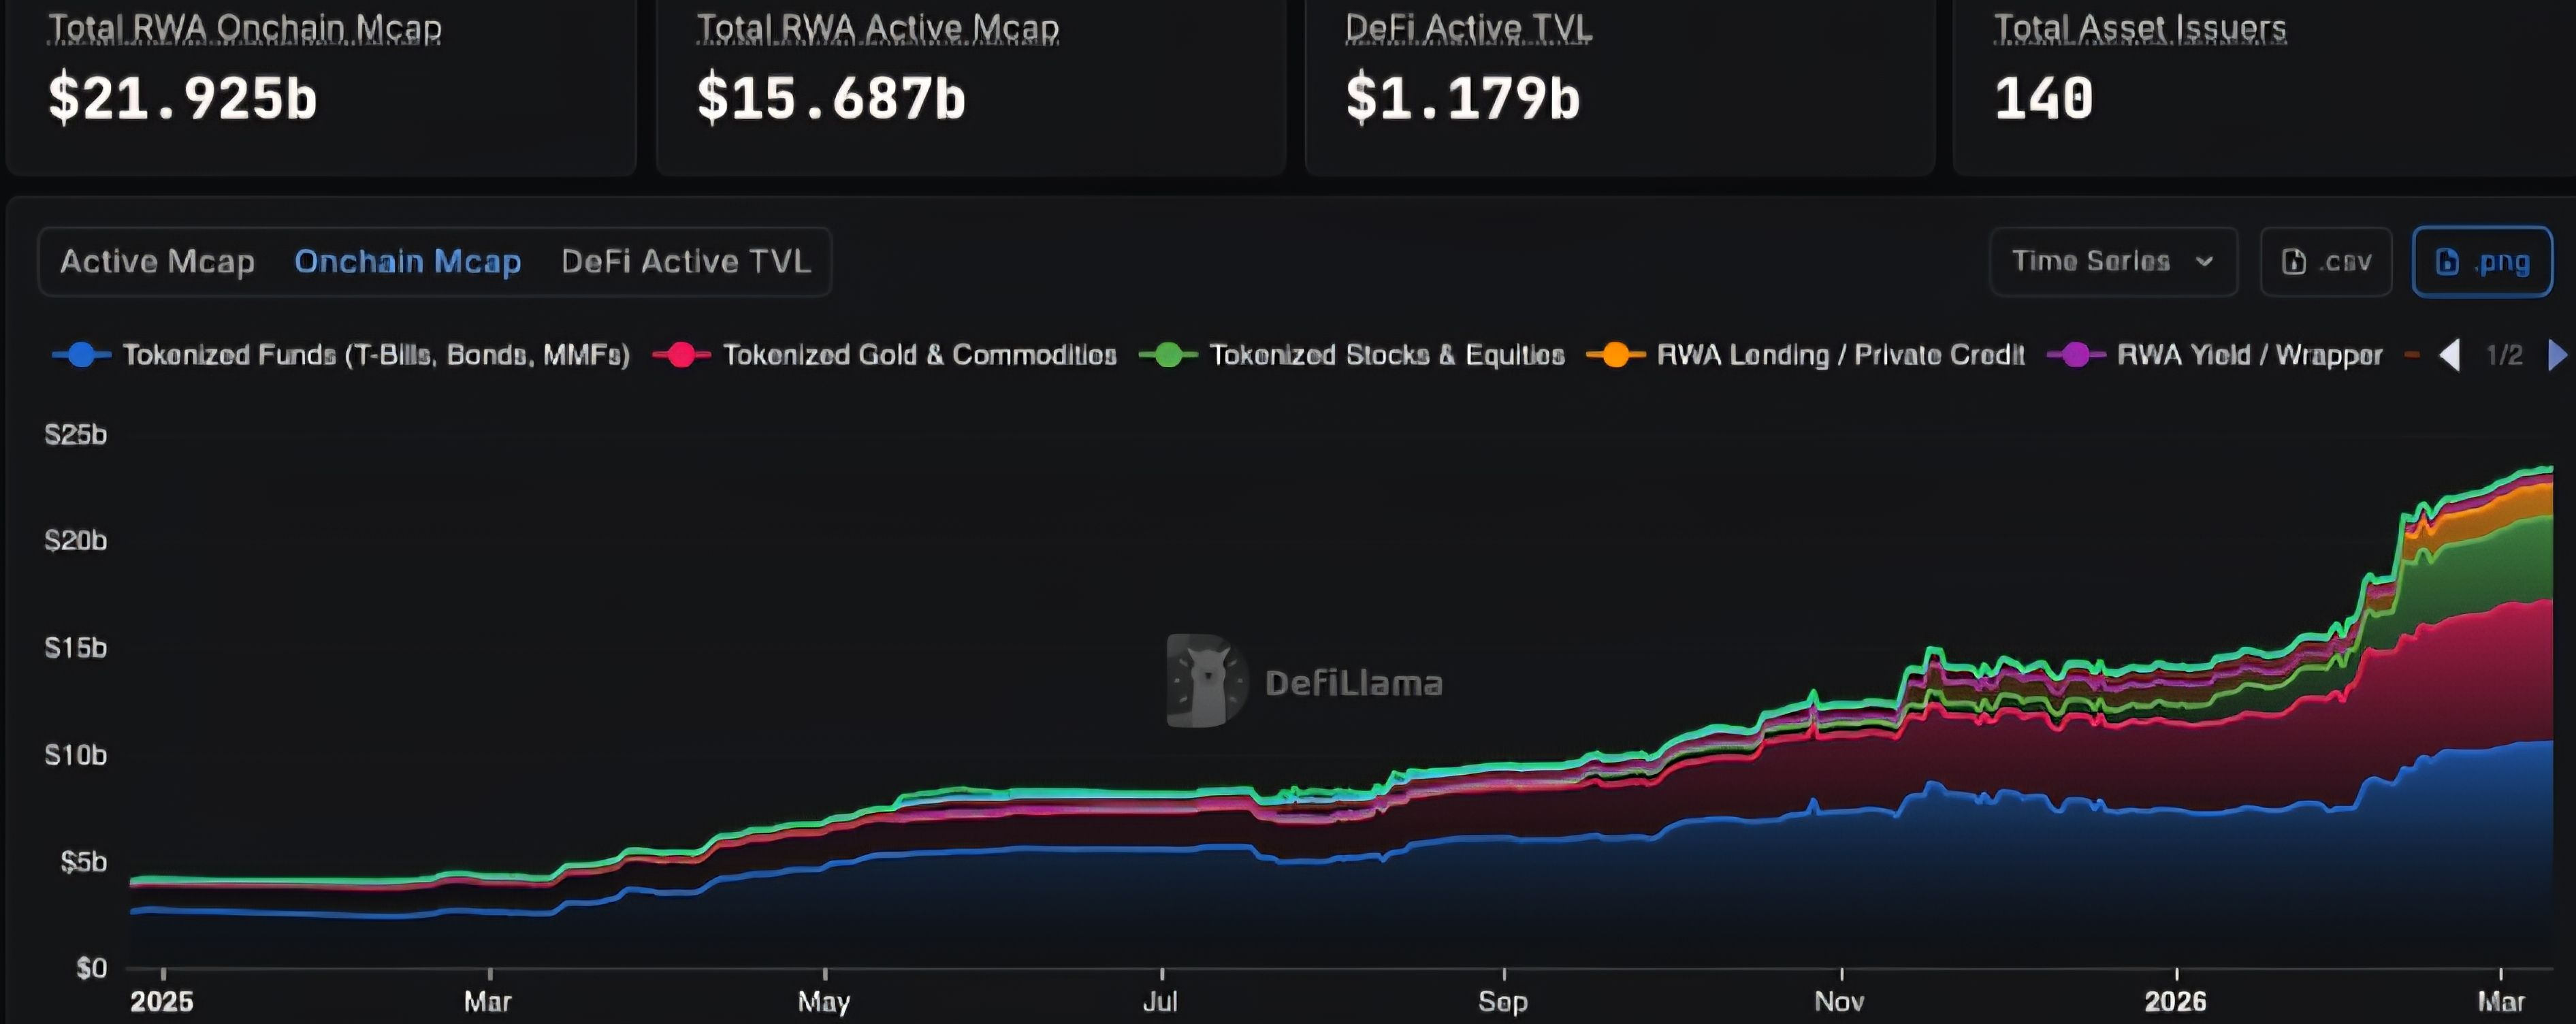Click the 1/2 legend page indicator
This screenshot has height=1024, width=2576.
2504,355
